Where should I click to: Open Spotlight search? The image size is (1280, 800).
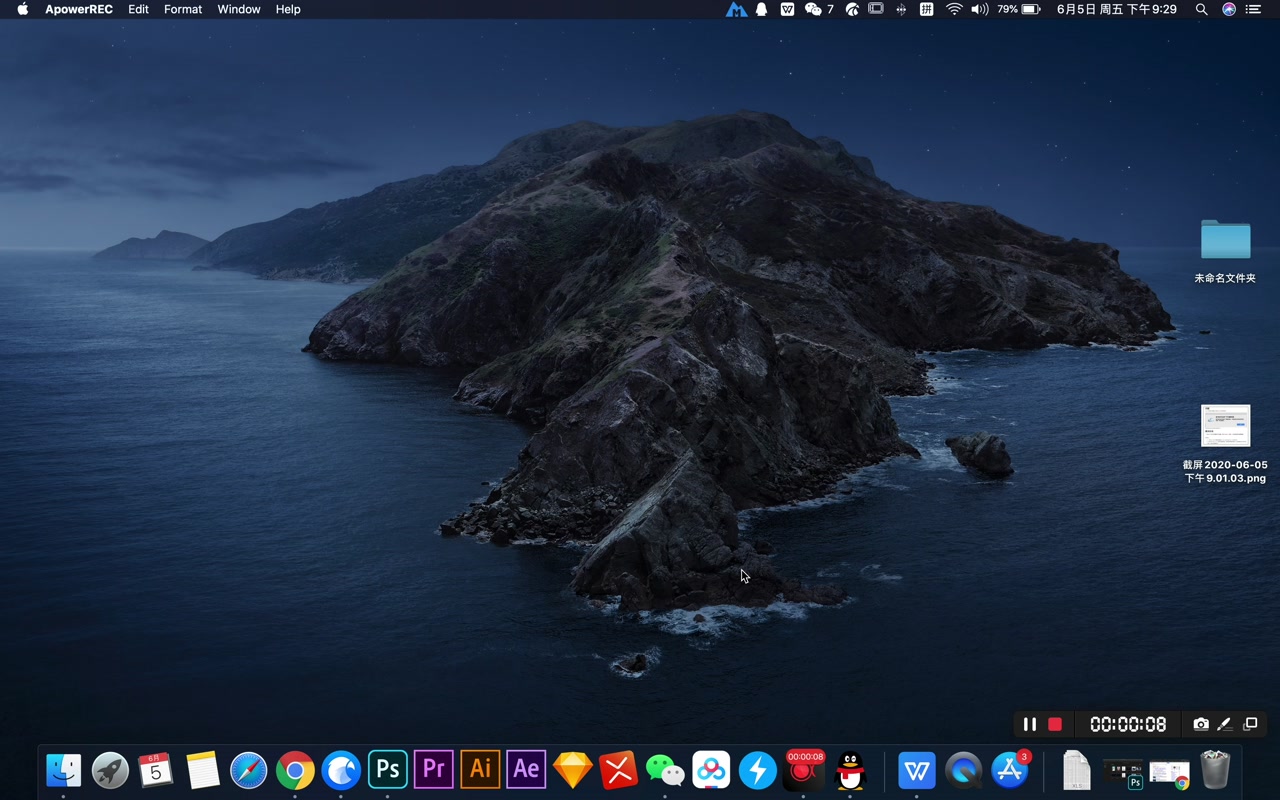pyautogui.click(x=1201, y=9)
